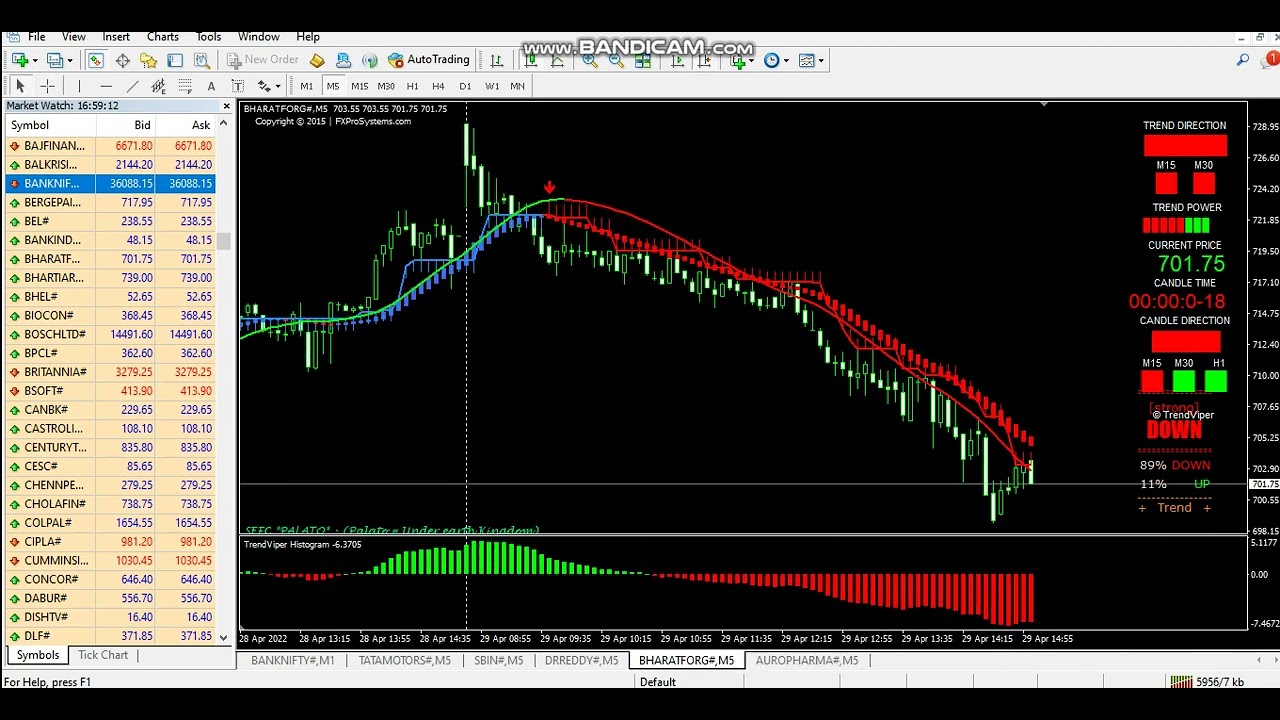Open the Signals broadcast icon
Screen dimensions: 1280x720
tap(370, 60)
